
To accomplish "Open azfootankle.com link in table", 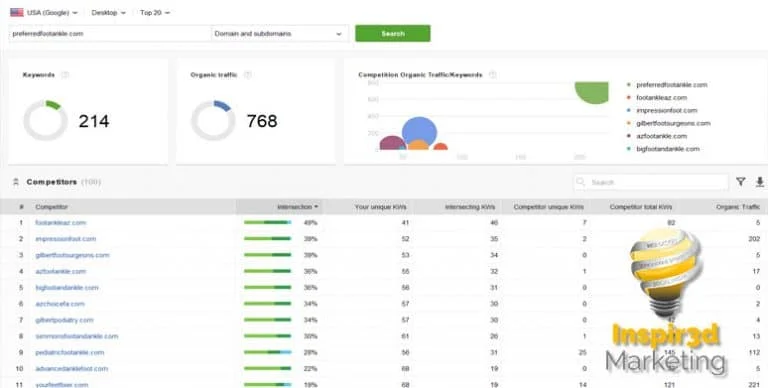I will tap(60, 271).
